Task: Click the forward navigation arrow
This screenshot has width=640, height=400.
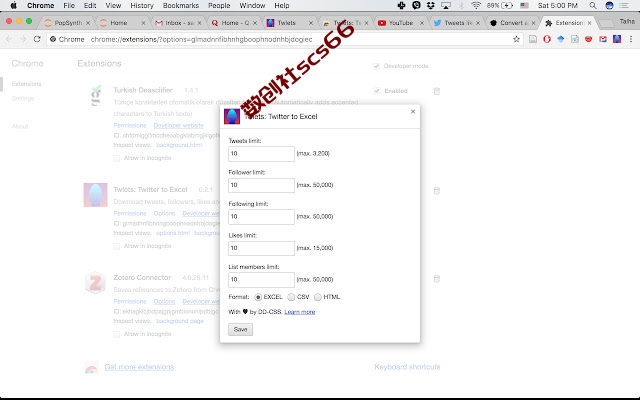Action: point(23,39)
